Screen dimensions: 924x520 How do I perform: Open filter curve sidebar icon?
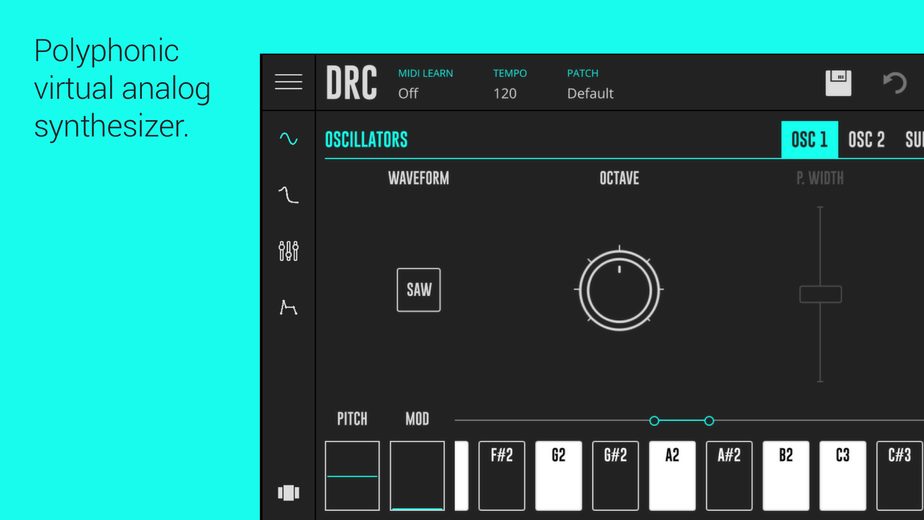pyautogui.click(x=288, y=195)
